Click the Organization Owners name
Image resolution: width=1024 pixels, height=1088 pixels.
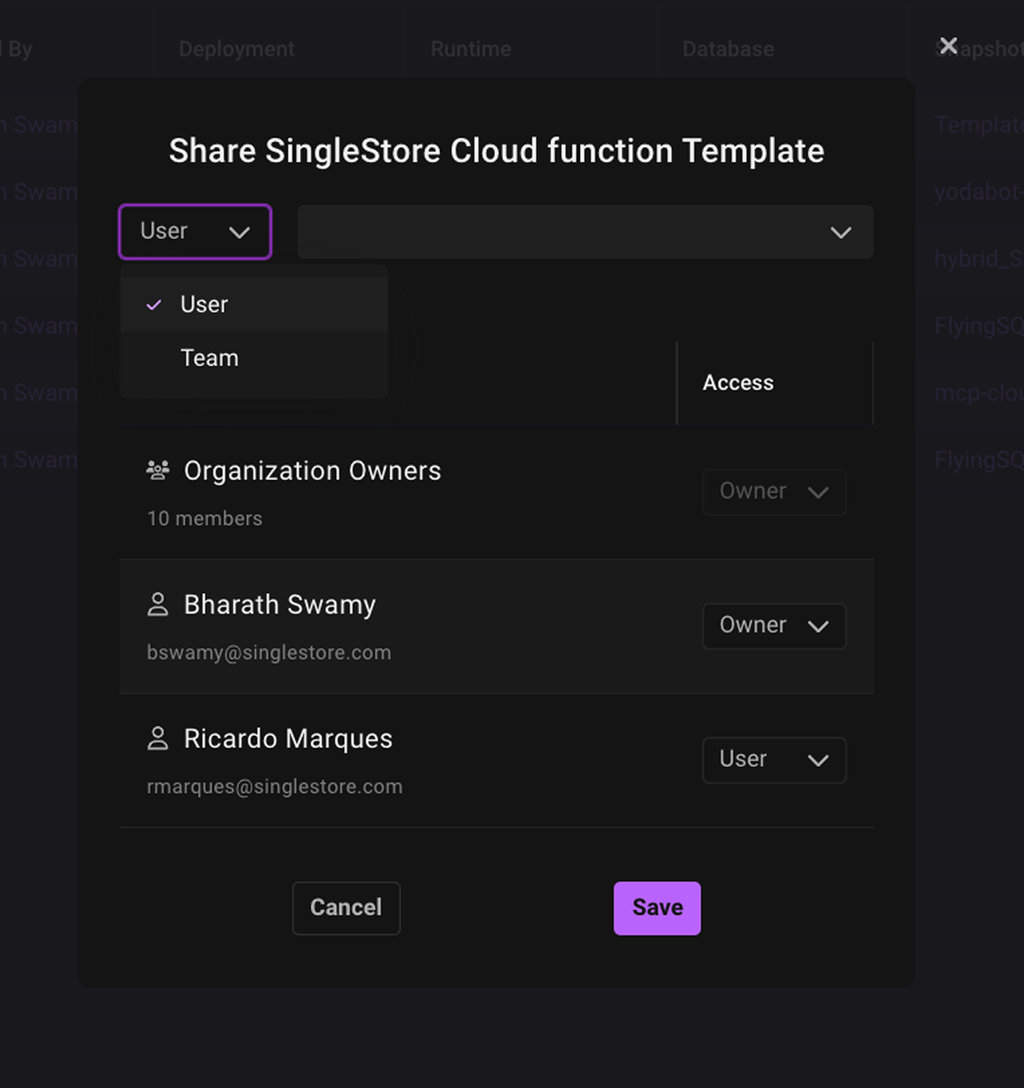pyautogui.click(x=312, y=471)
